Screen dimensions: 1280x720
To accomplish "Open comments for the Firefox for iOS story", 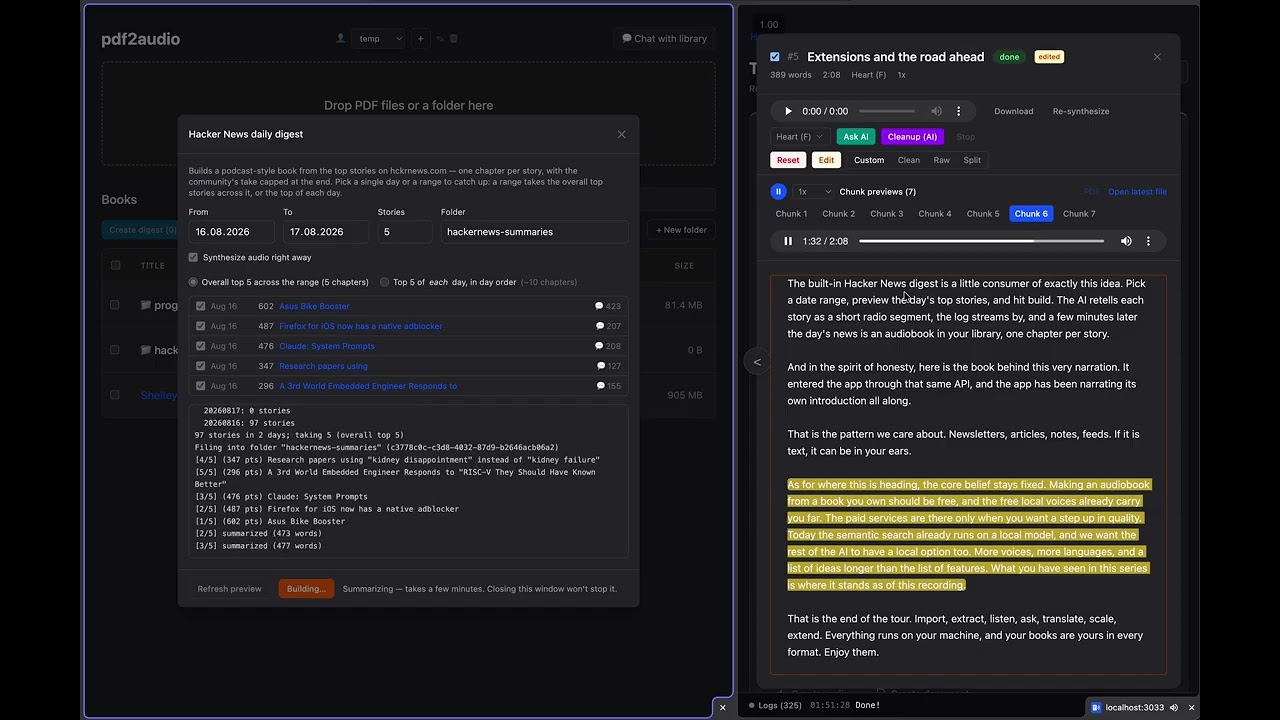I will pos(608,326).
